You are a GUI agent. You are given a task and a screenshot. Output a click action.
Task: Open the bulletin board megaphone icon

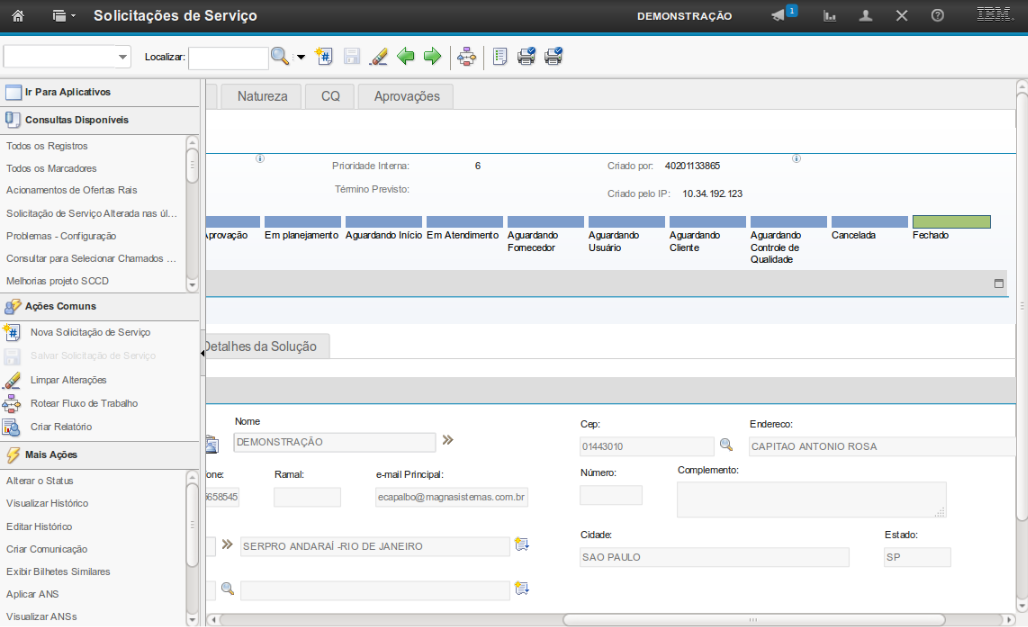[779, 16]
